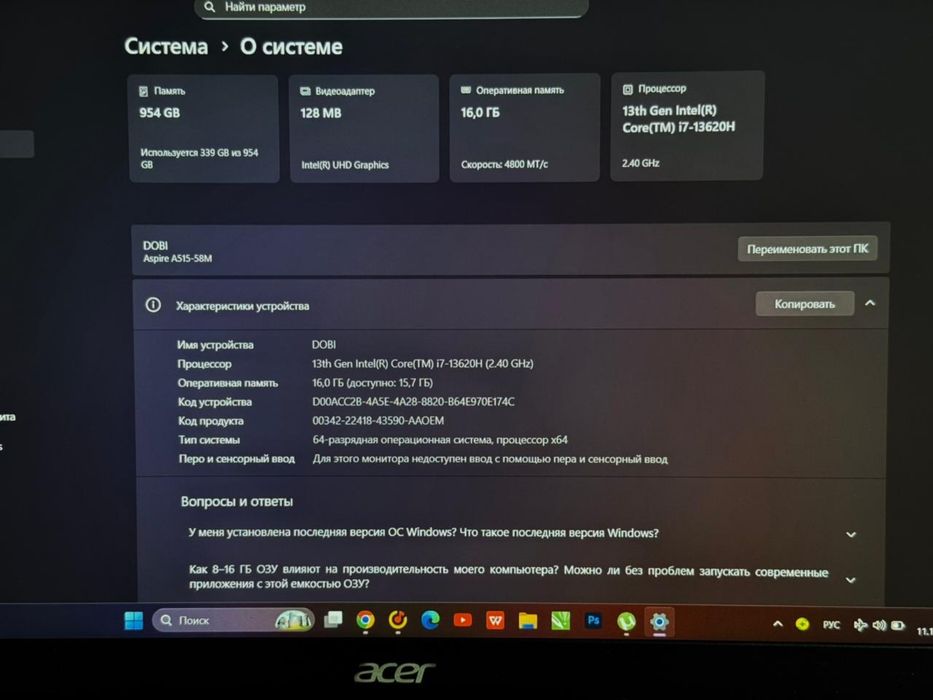
Task: Click the info icon beside Характеристики устройства
Action: coord(153,305)
